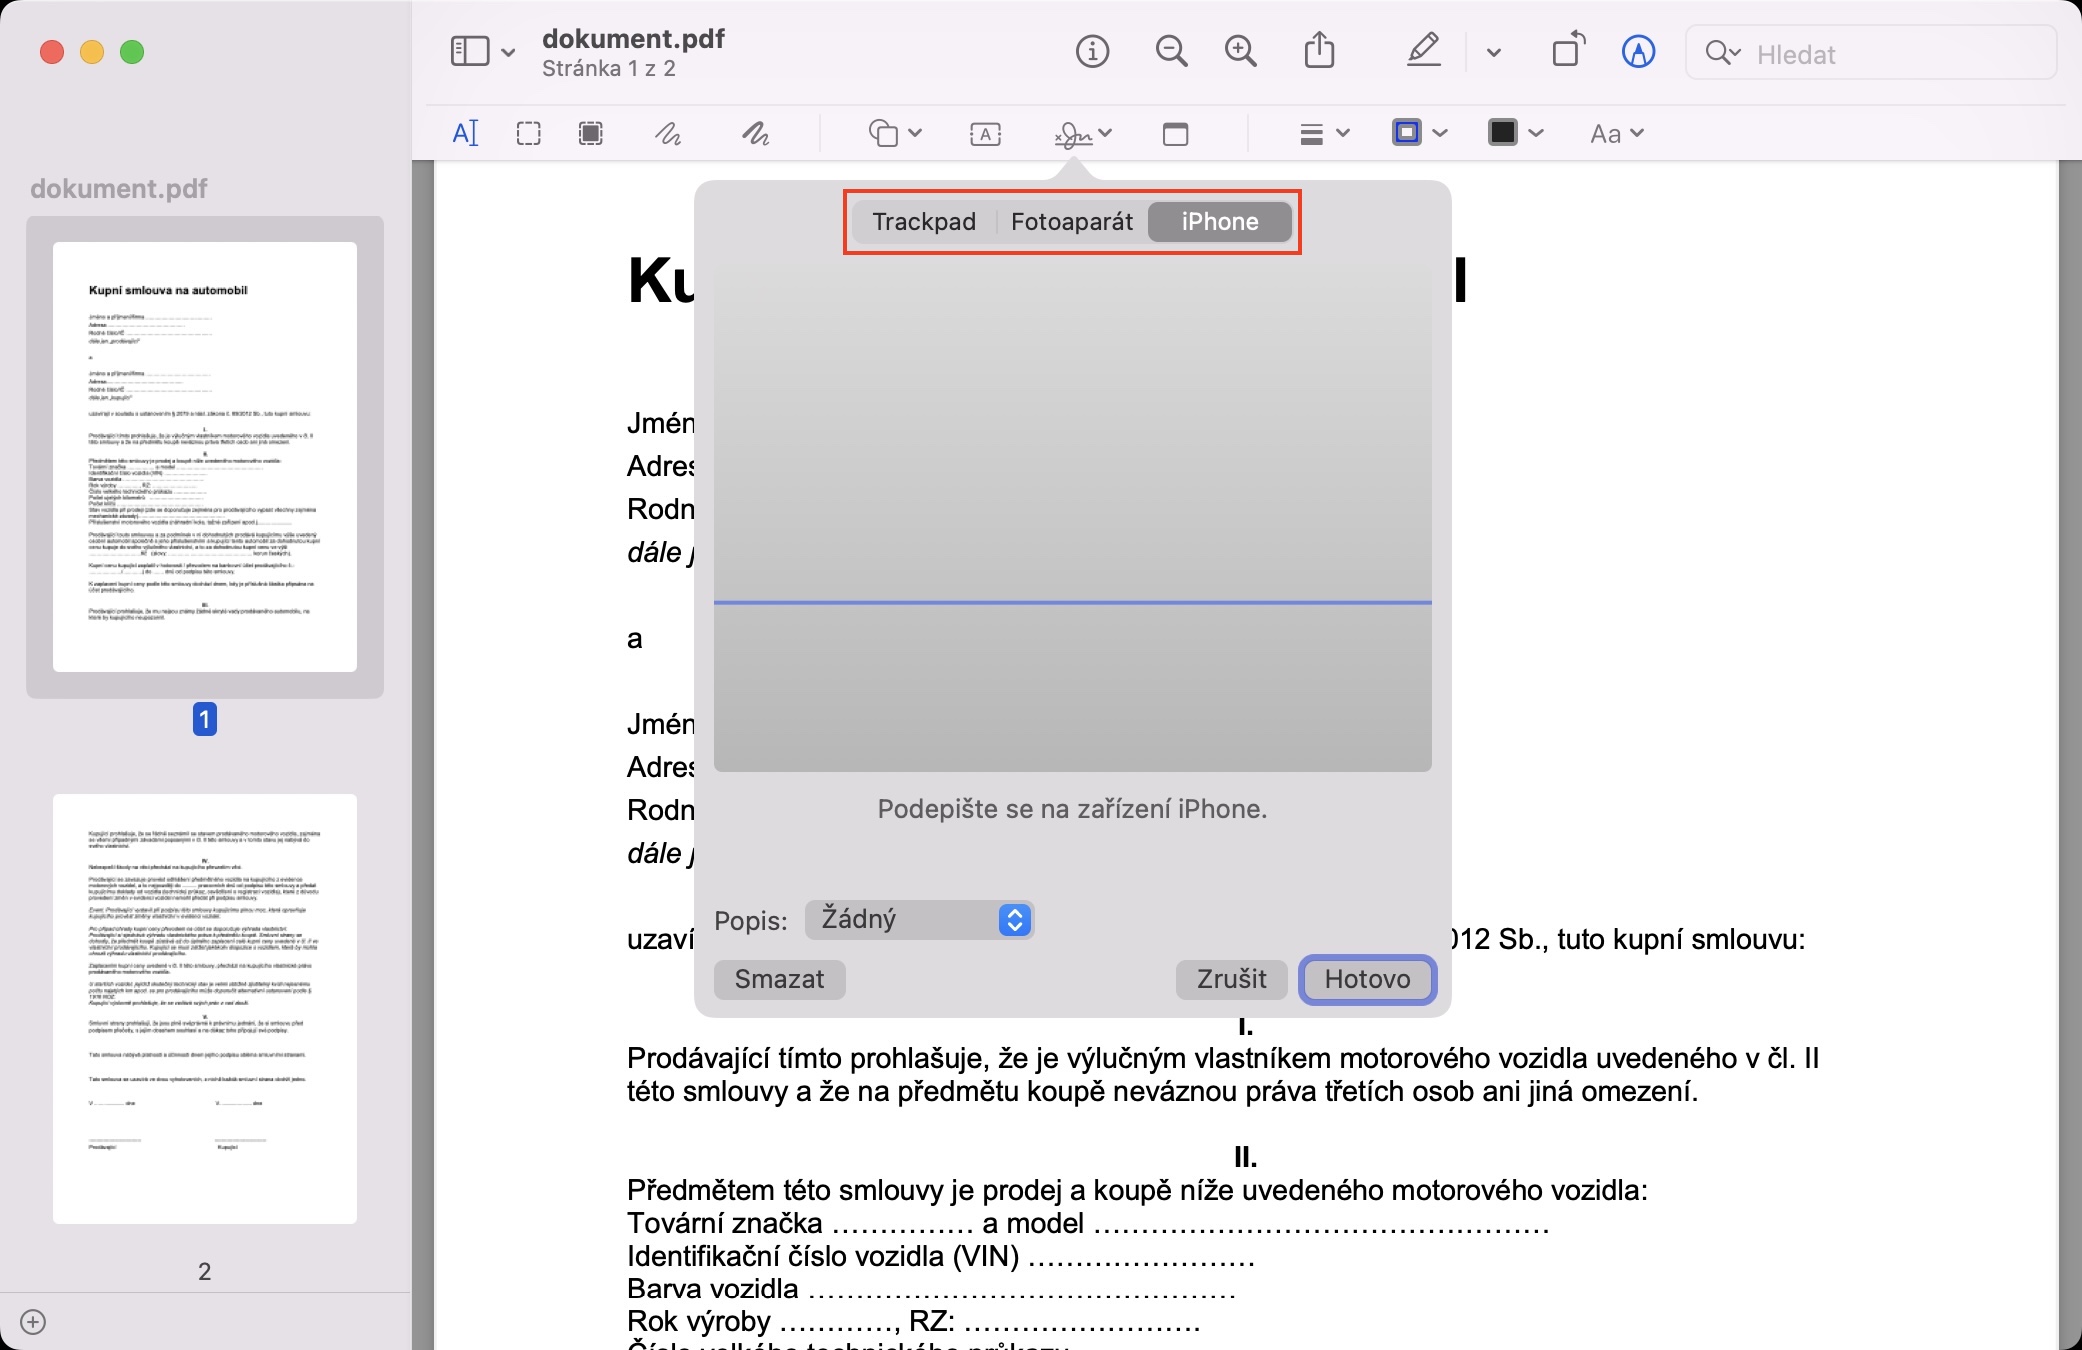Viewport: 2082px width, 1350px height.
Task: Switch signature source to Trackpad
Action: [x=923, y=222]
